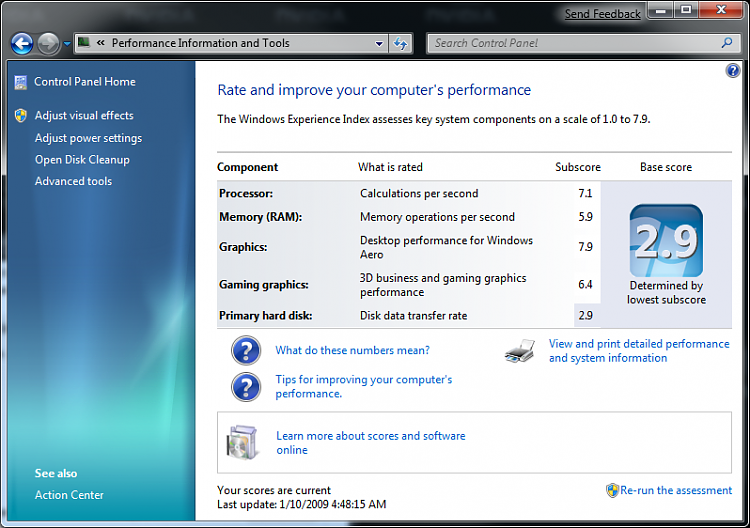The height and width of the screenshot is (528, 750).
Task: Click the magnifier search icon
Action: point(727,43)
